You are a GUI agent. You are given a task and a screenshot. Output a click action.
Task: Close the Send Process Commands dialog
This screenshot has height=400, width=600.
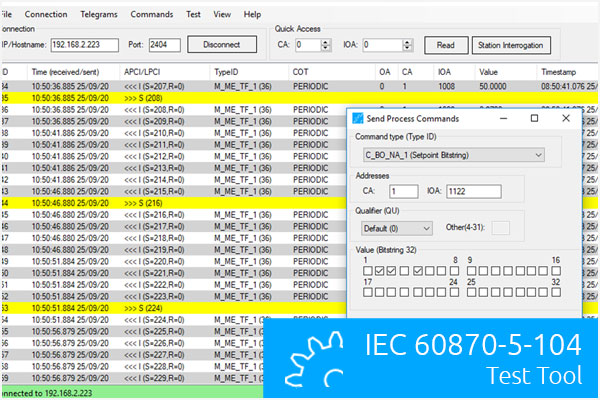click(x=565, y=118)
